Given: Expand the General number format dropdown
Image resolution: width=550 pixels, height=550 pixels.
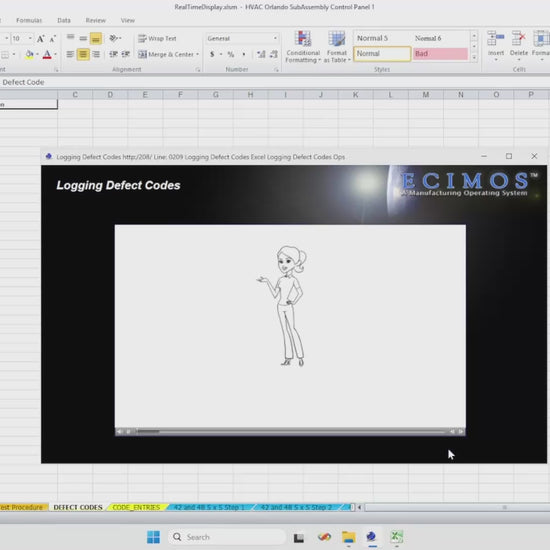Looking at the screenshot, I should click(x=275, y=38).
